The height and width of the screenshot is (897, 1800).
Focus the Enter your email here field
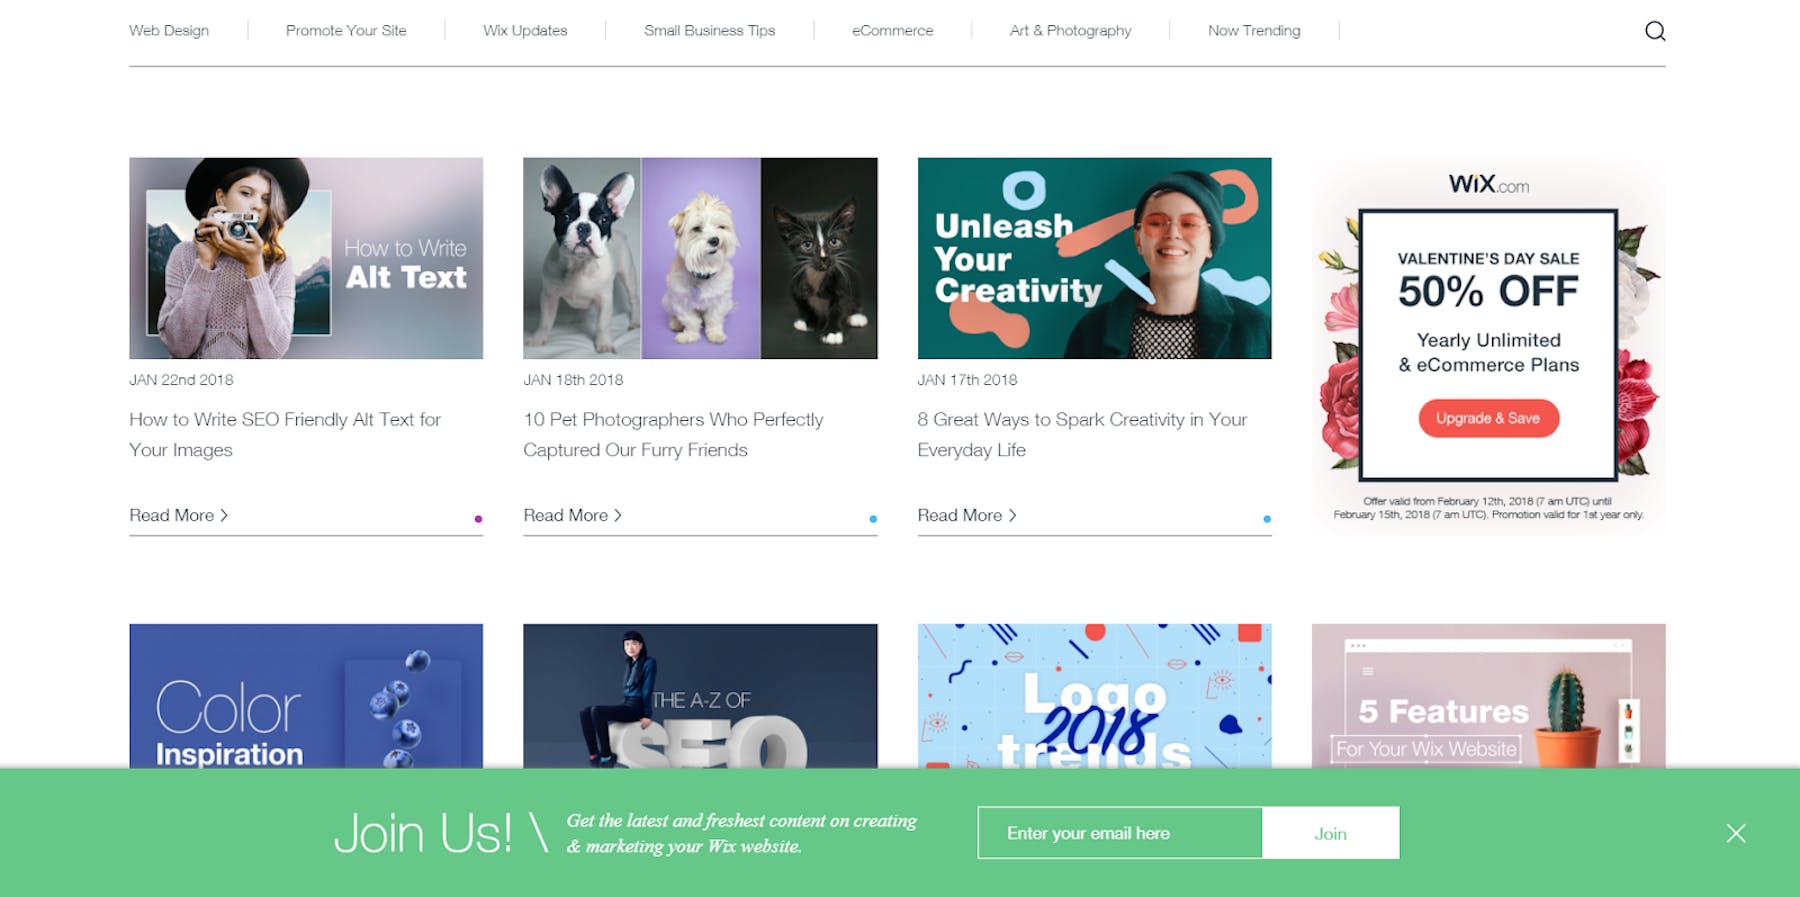point(1120,833)
